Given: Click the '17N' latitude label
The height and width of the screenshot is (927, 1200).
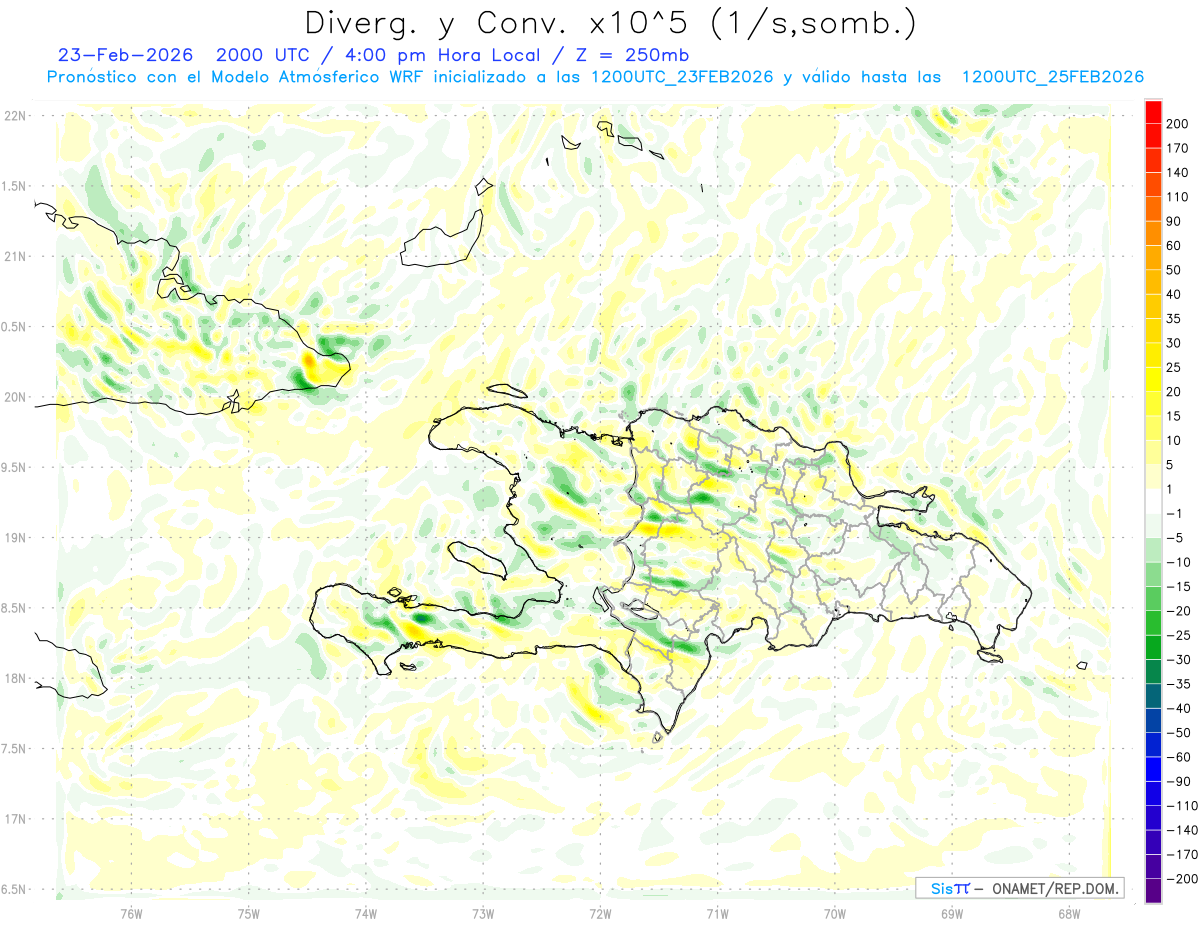Looking at the screenshot, I should click(16, 819).
